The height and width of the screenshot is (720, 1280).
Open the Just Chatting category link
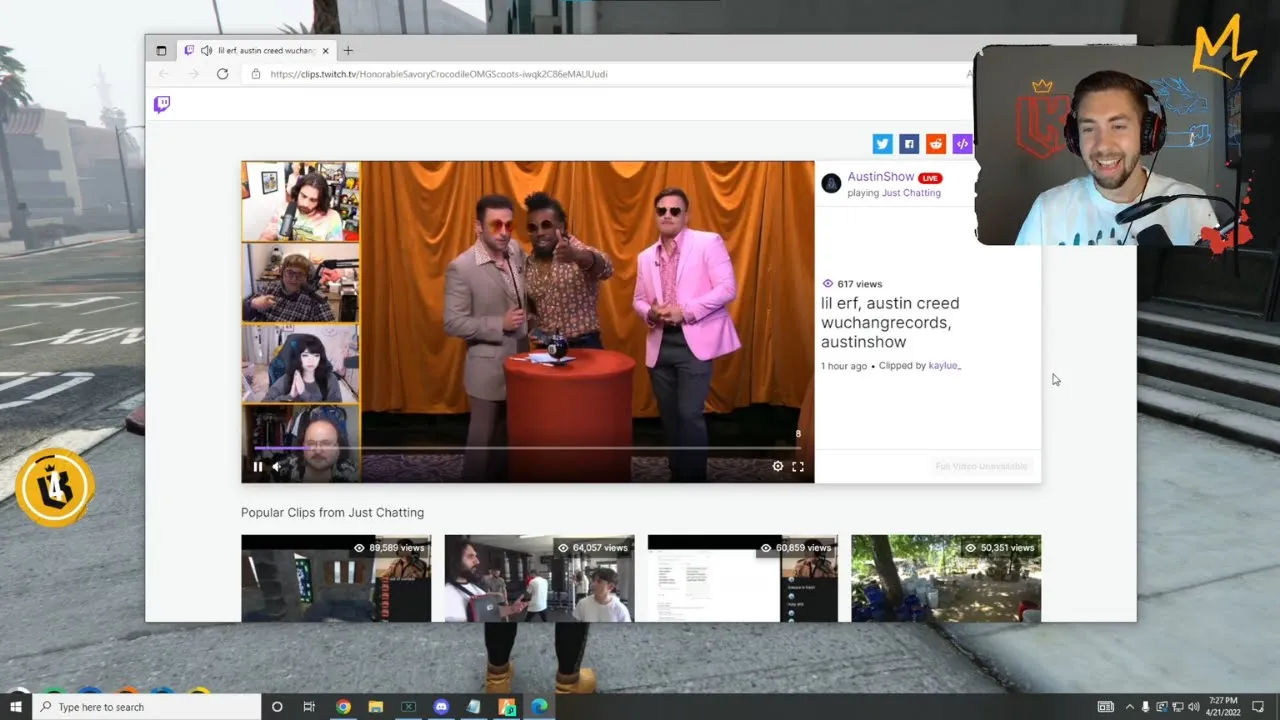click(x=911, y=193)
